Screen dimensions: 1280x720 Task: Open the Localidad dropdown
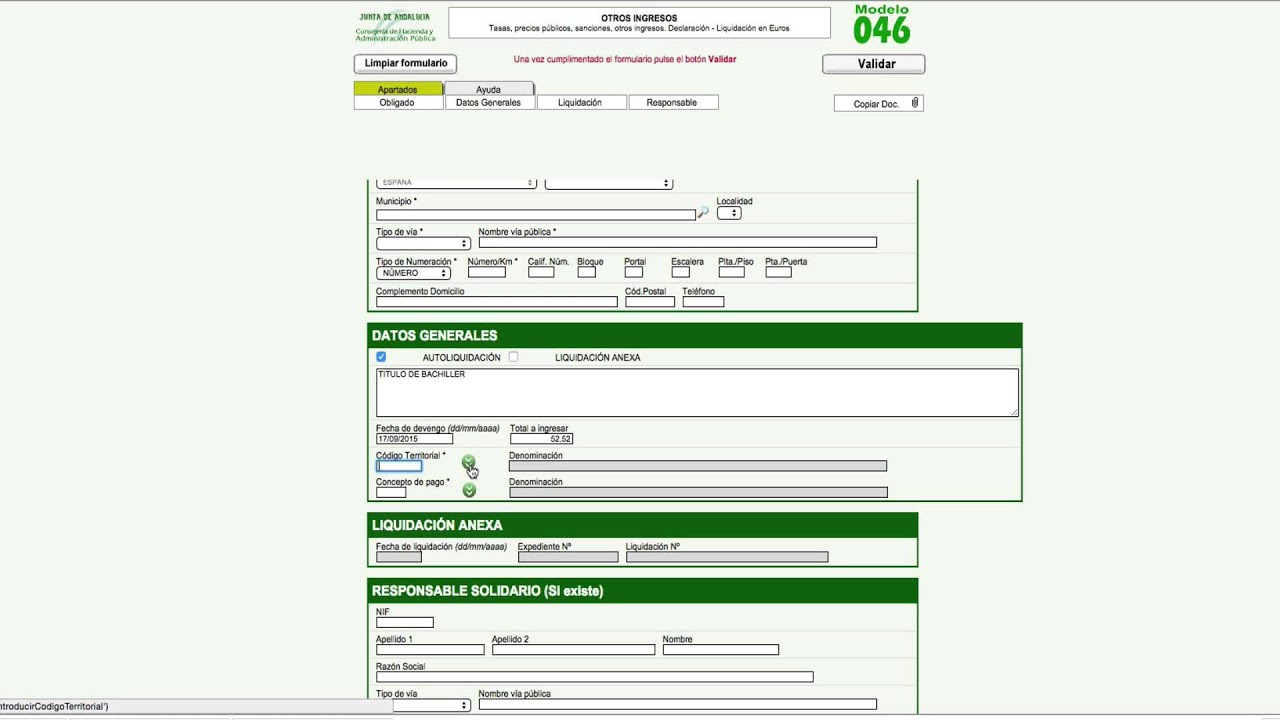point(729,213)
